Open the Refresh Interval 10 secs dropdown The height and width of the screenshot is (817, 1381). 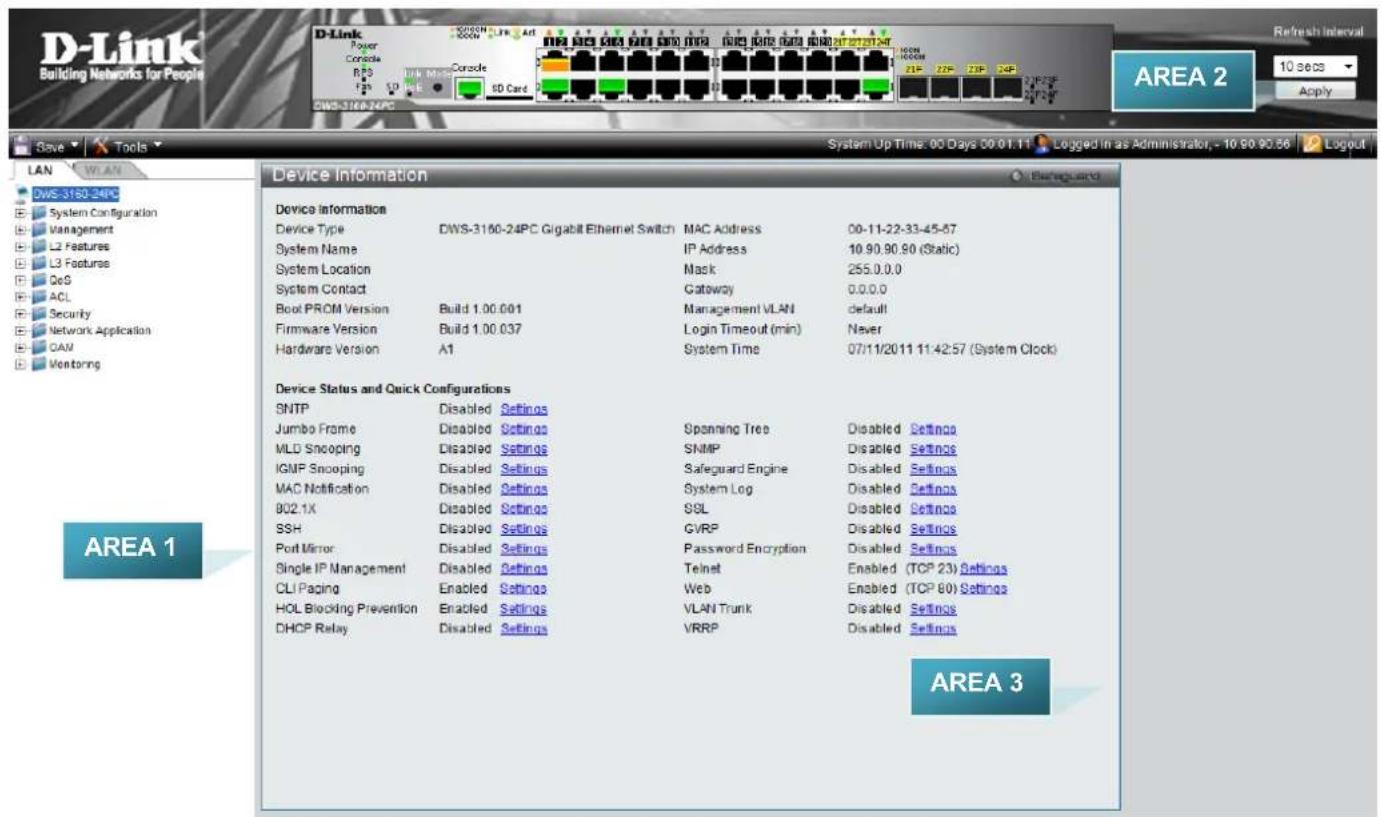[x=1314, y=65]
